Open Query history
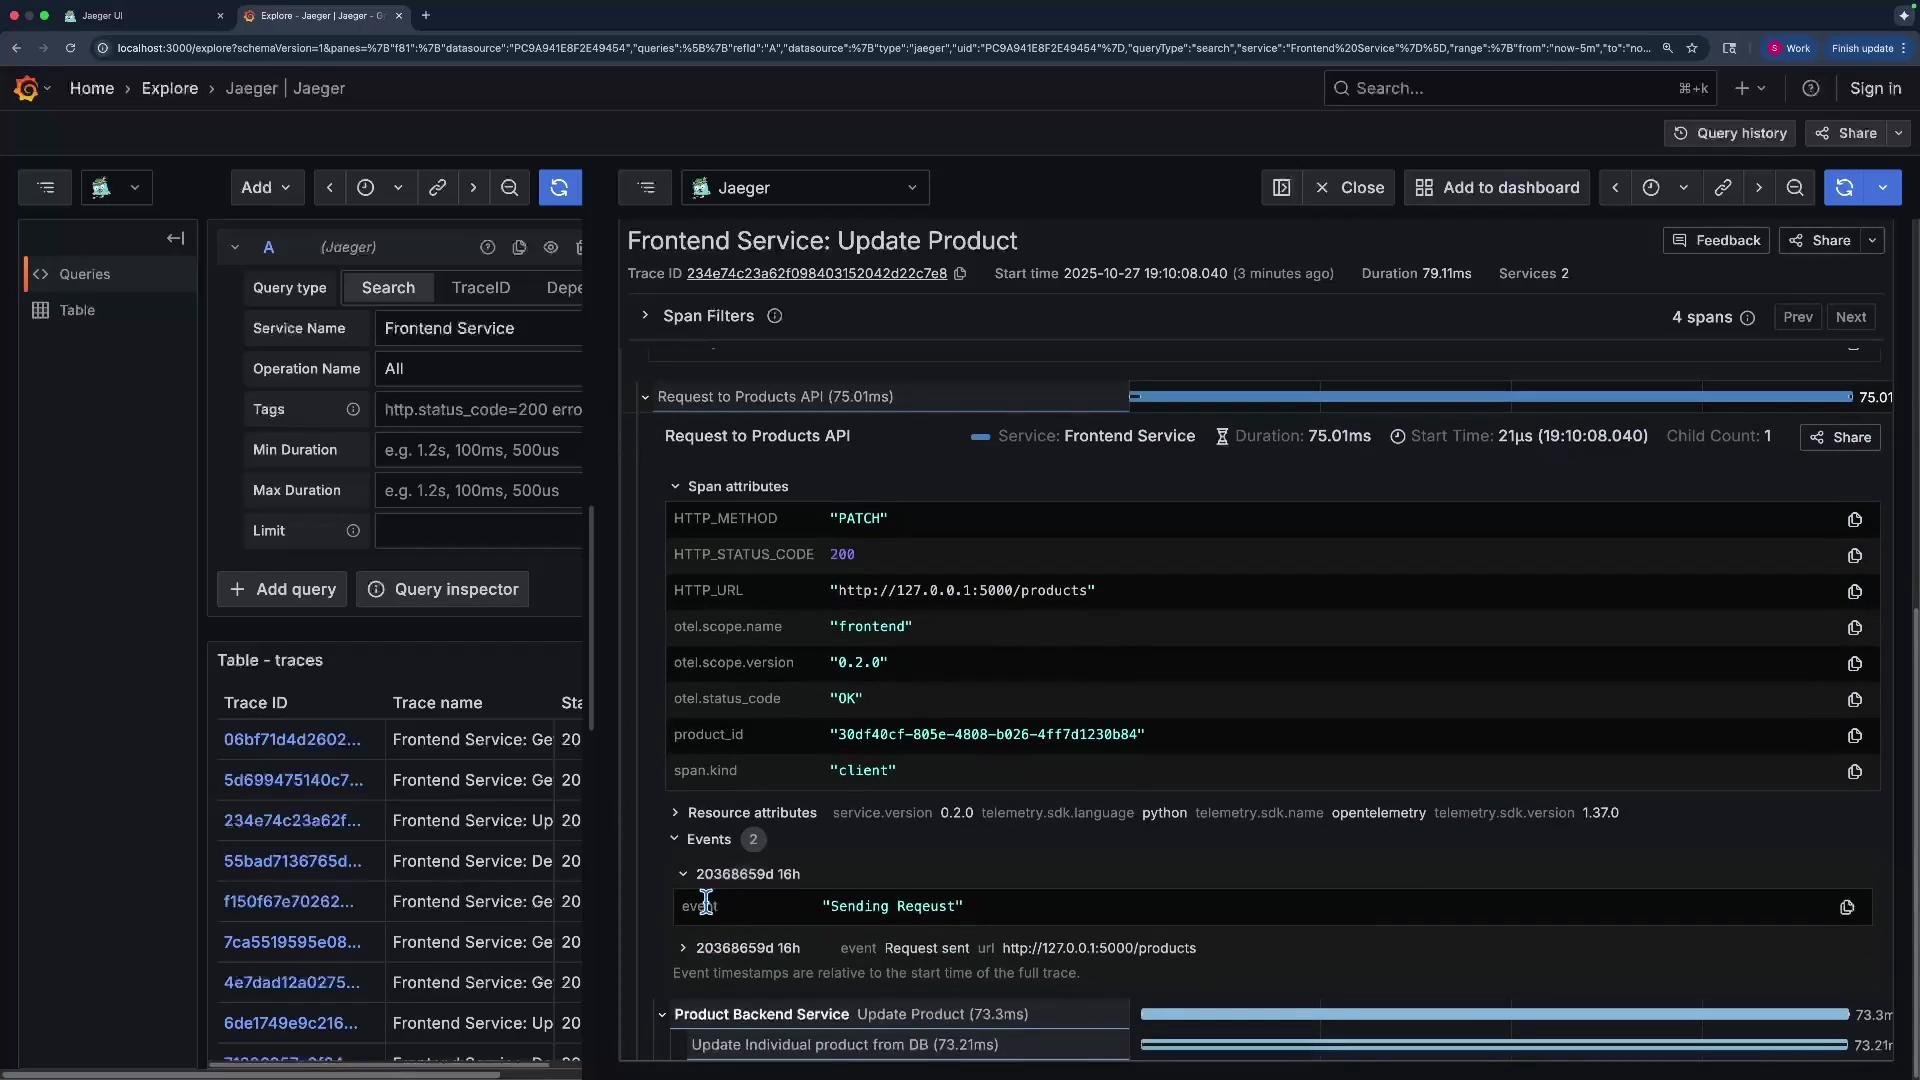 1730,134
